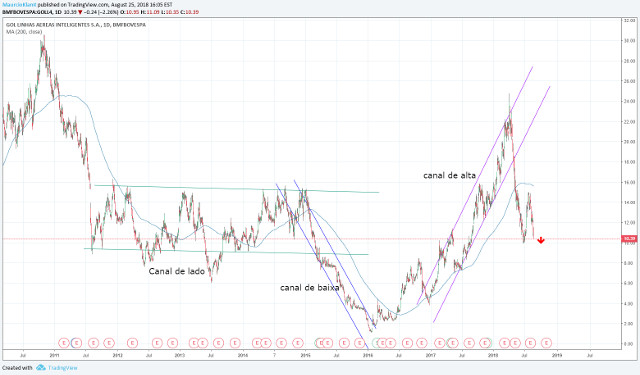
Task: Click the high price value H:11.09
Action: tap(149, 12)
